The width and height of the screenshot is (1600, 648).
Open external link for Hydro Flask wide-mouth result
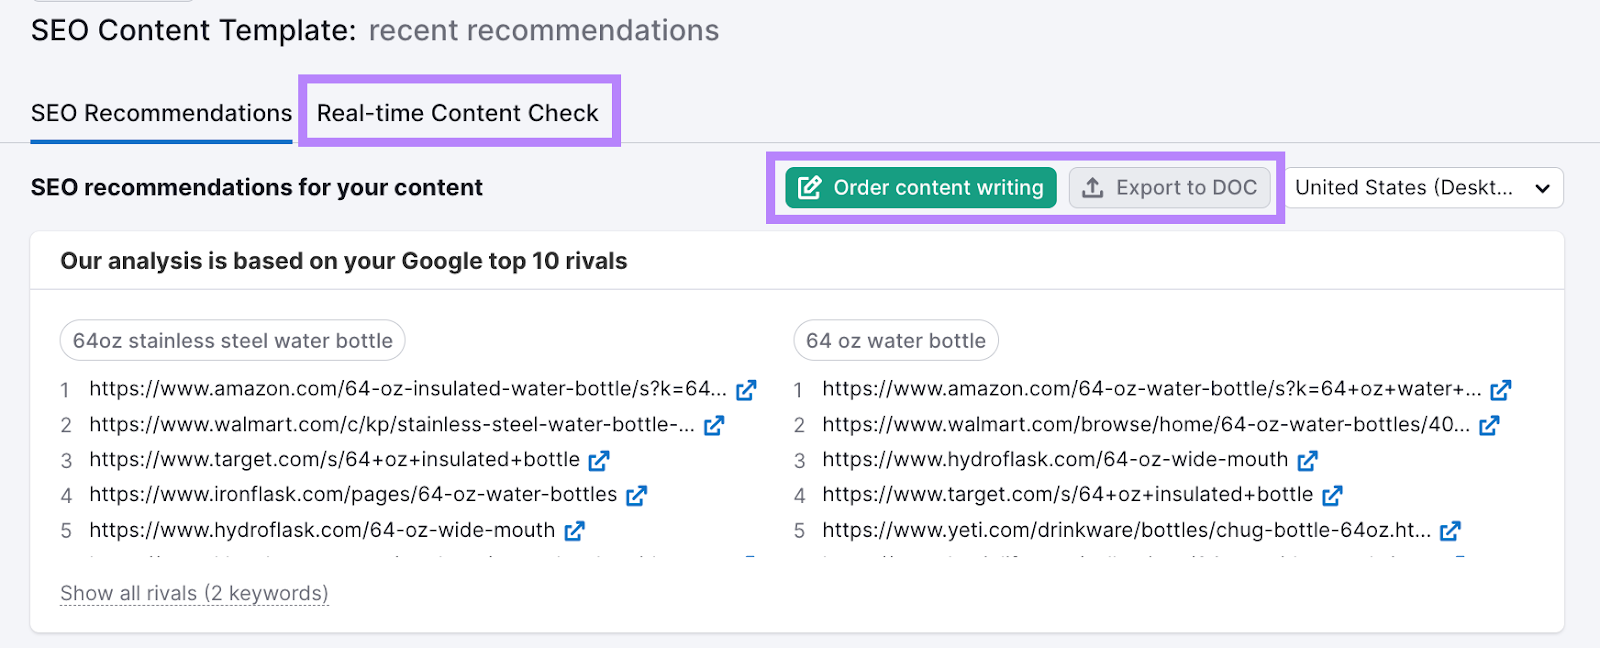click(575, 530)
